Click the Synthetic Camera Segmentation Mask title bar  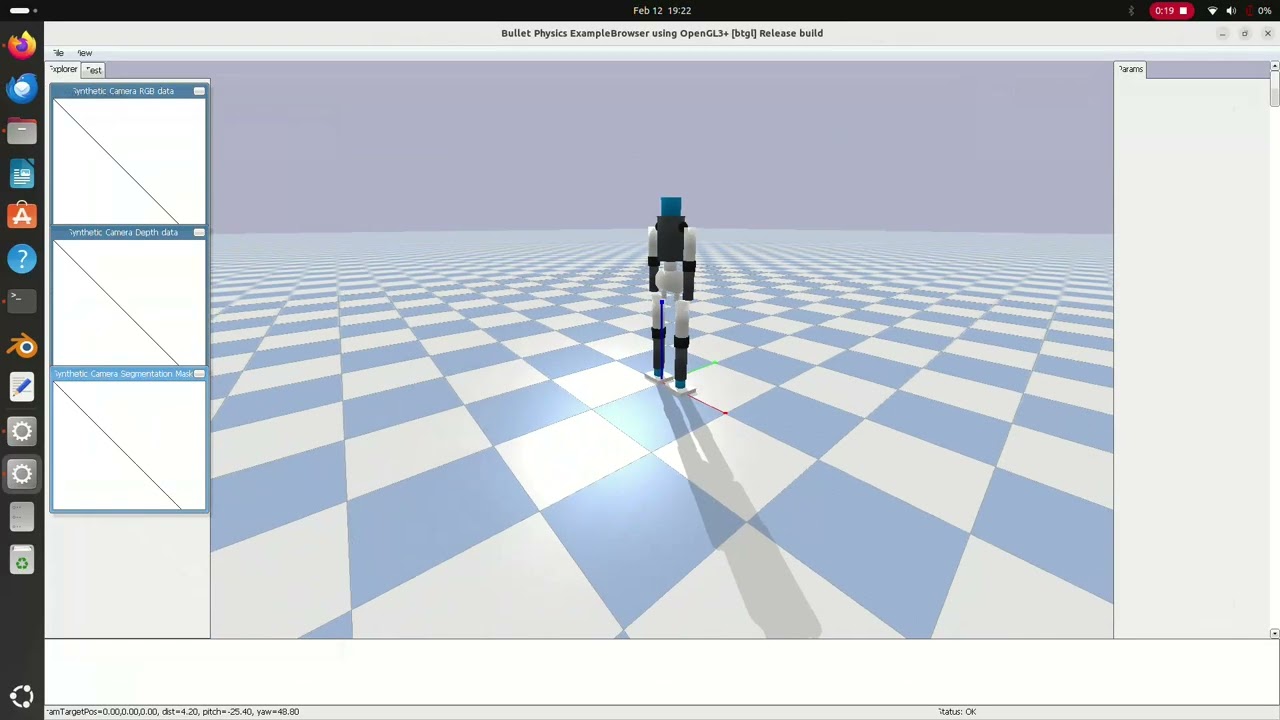[129, 374]
